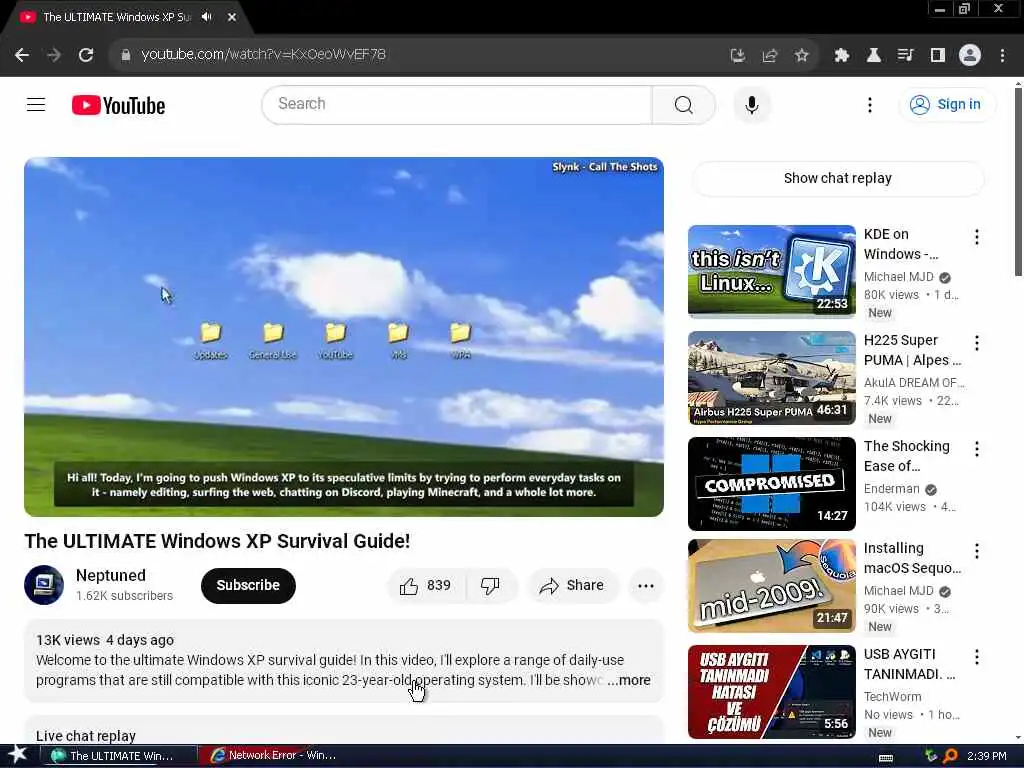The width and height of the screenshot is (1024, 768).
Task: Click the address bar URL
Action: point(263,55)
